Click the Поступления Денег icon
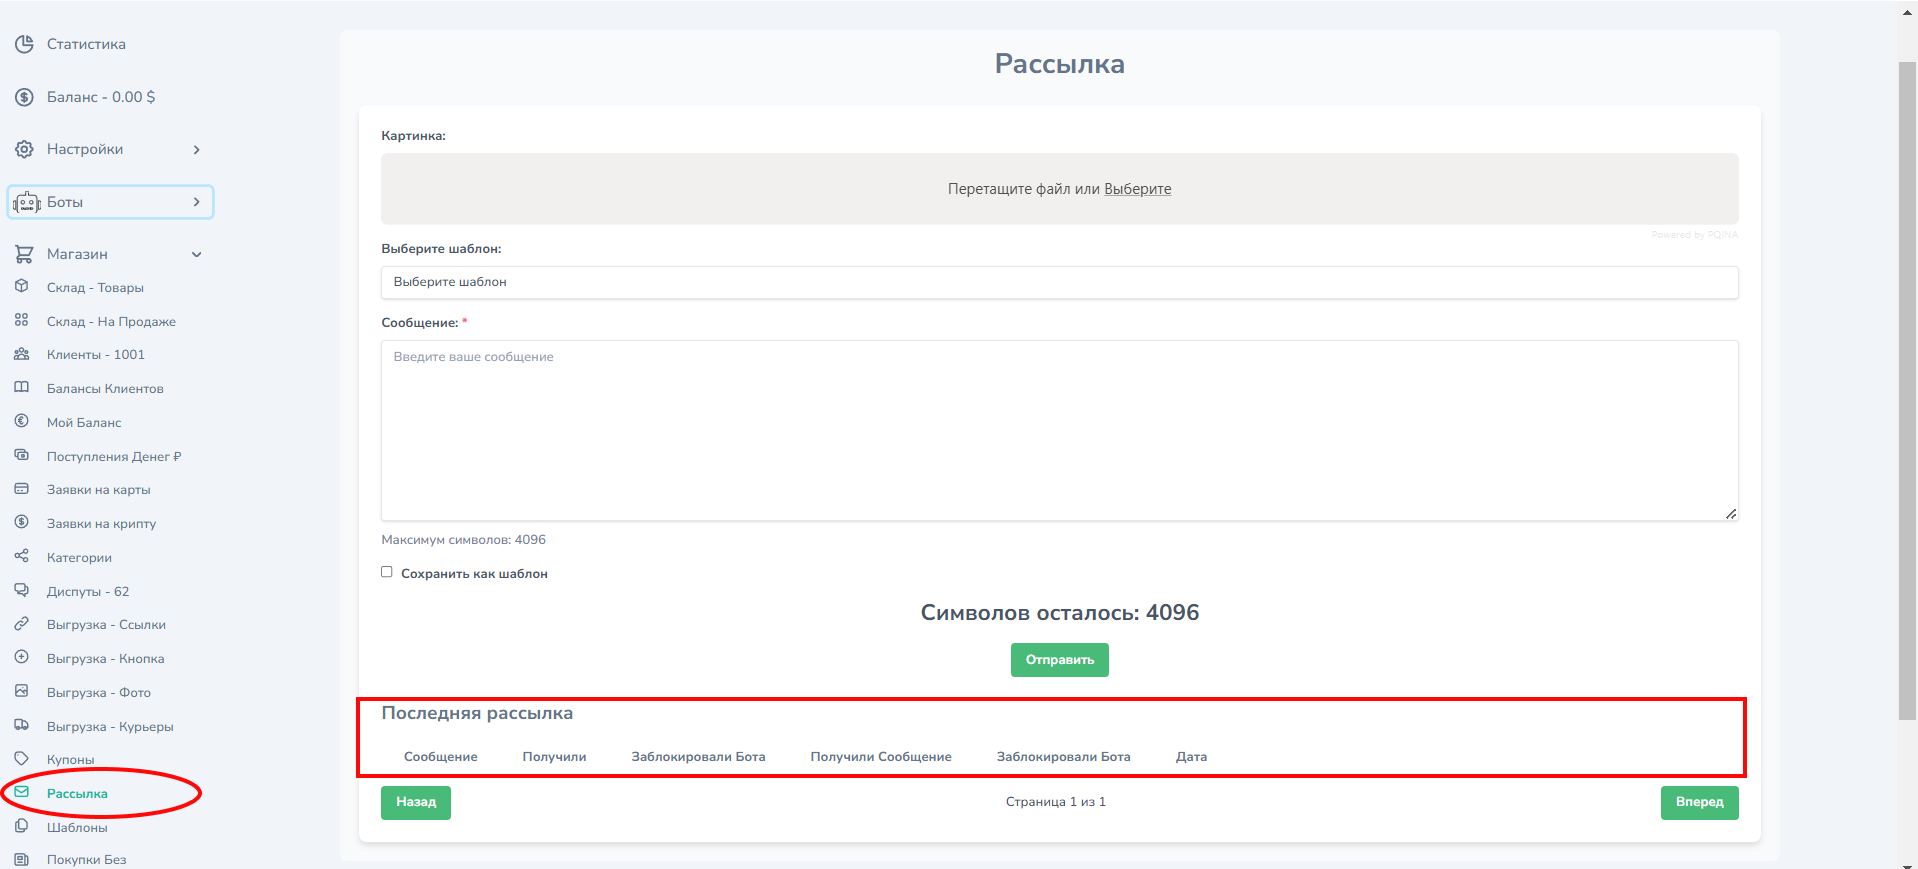 (x=21, y=455)
